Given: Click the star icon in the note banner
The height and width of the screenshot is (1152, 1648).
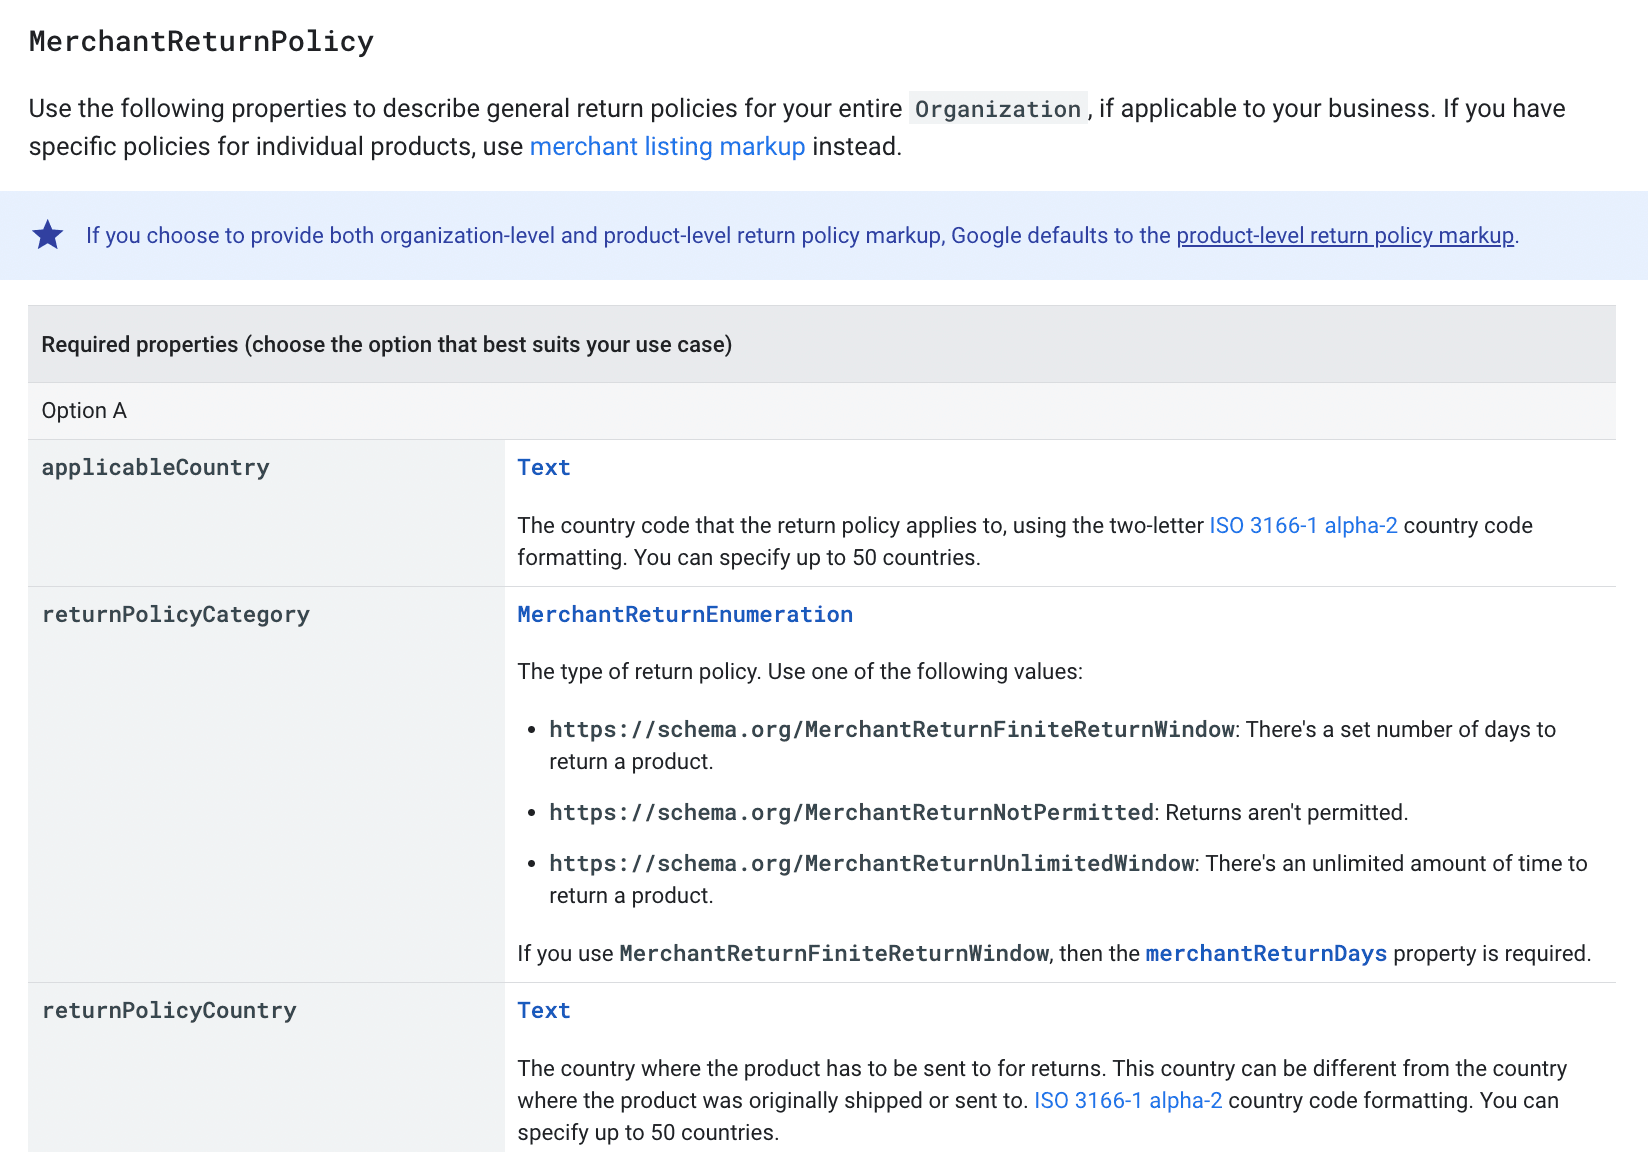Looking at the screenshot, I should tap(47, 235).
